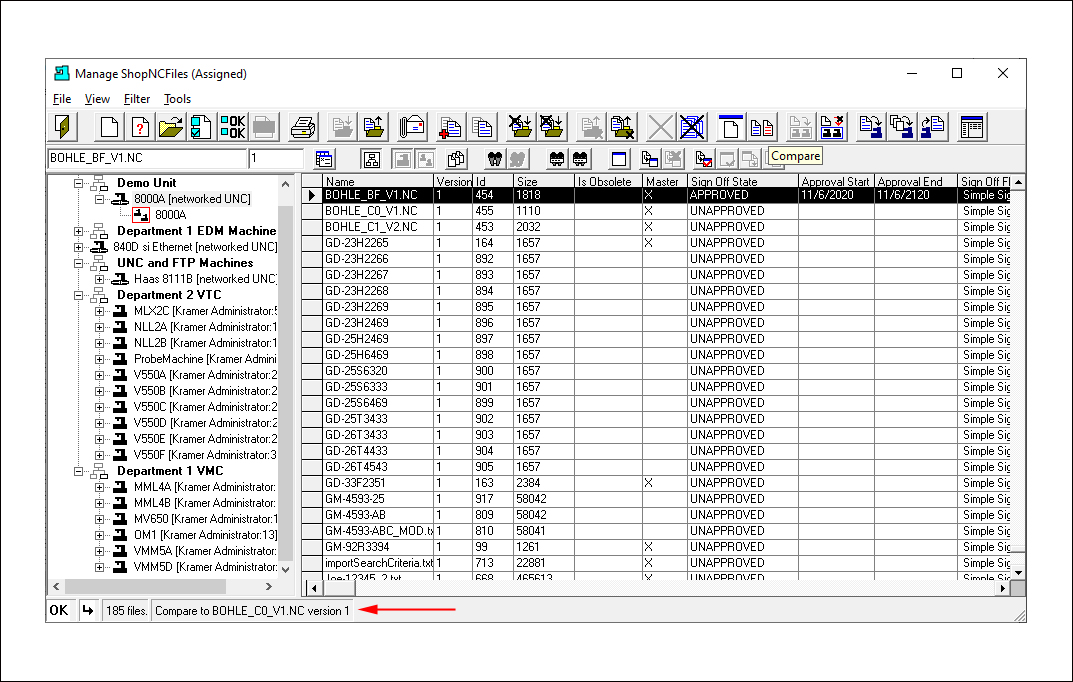
Task: Click the tree panel horizontal scroll right arrow
Action: click(269, 586)
